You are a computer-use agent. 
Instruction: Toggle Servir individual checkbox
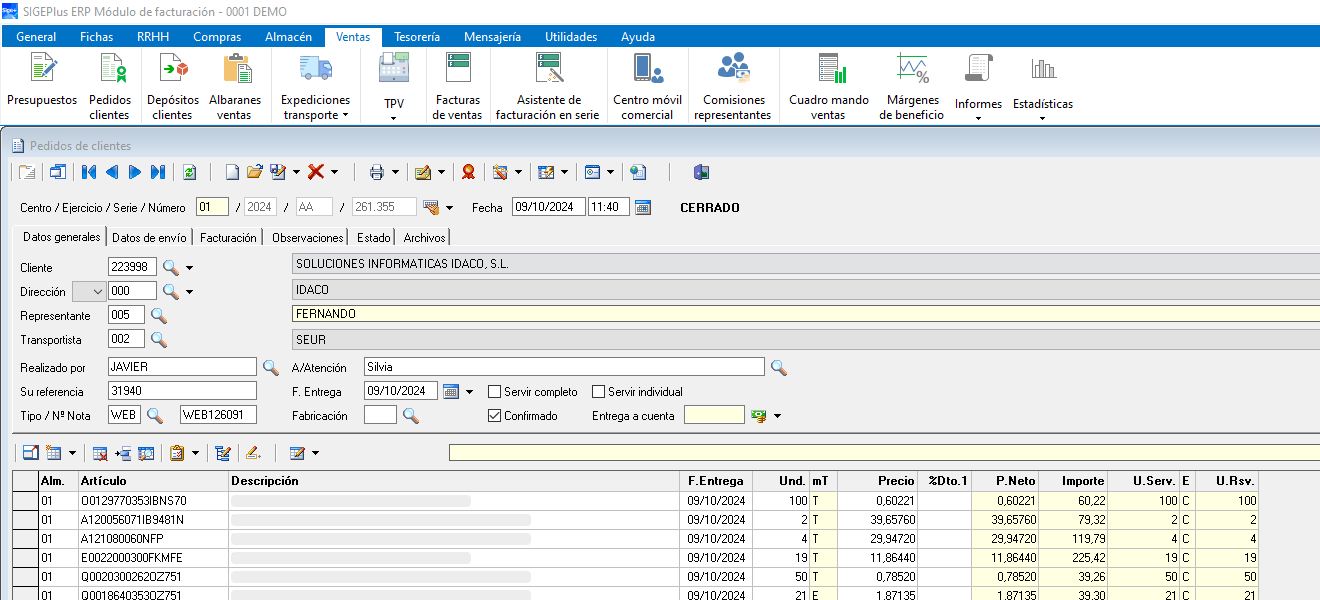599,392
